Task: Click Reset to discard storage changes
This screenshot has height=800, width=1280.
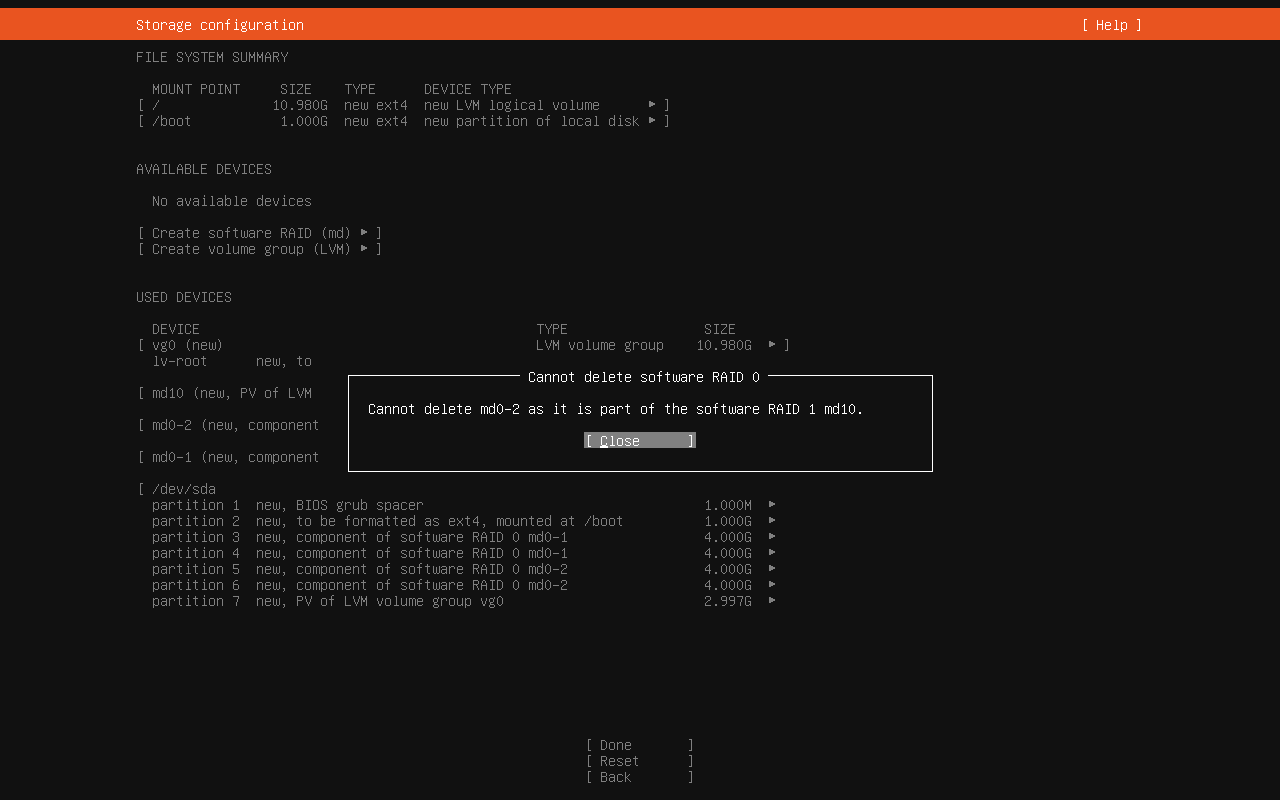Action: point(639,761)
